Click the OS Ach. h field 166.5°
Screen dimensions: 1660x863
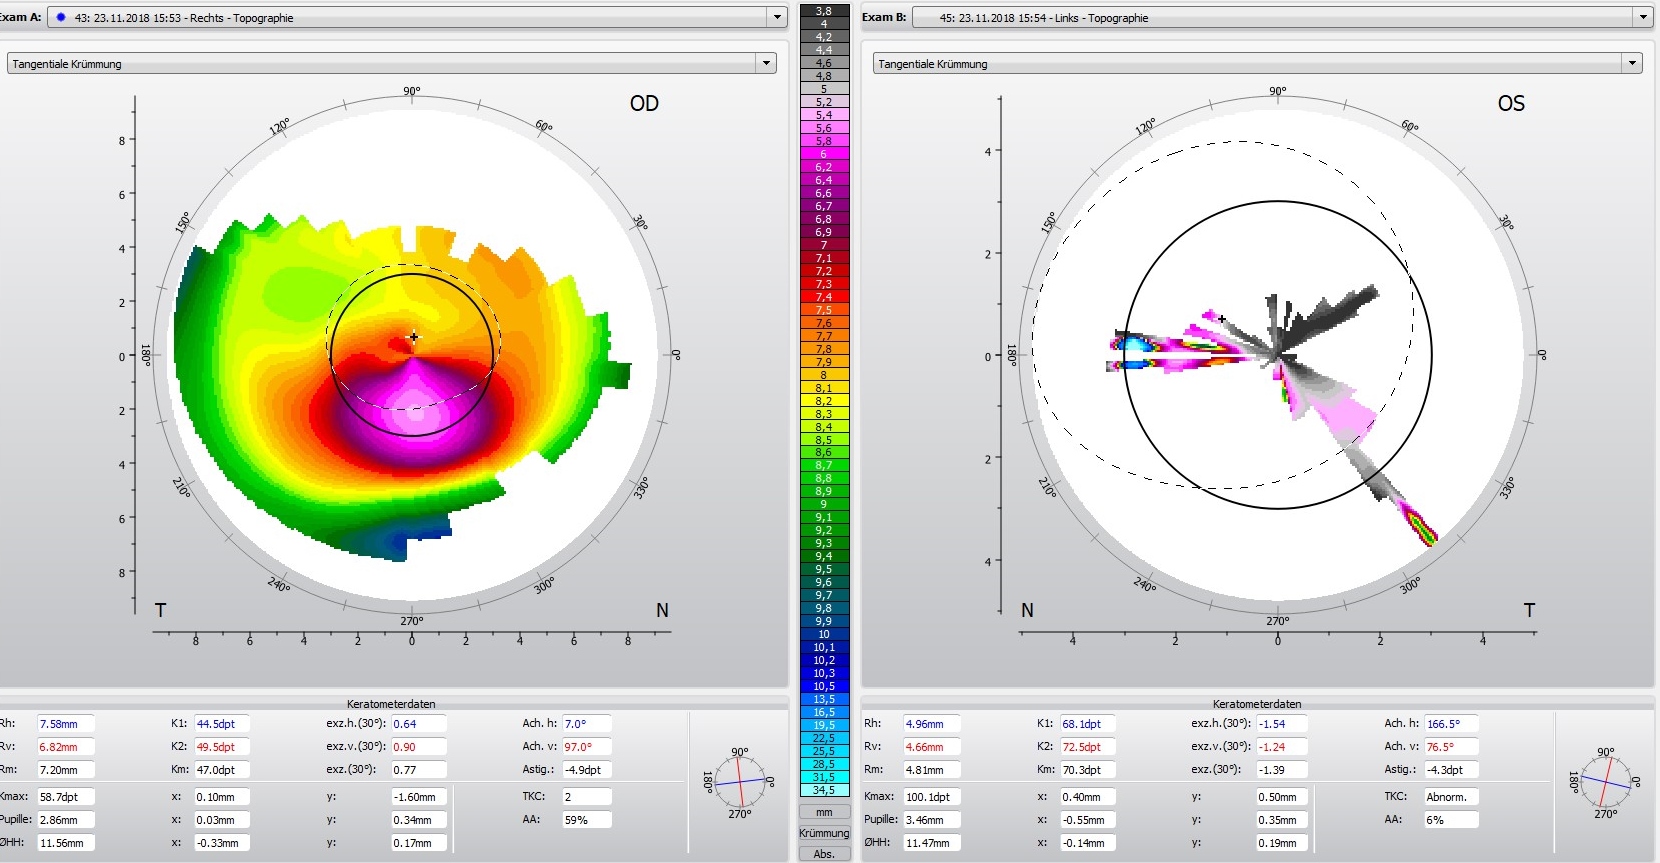(x=1451, y=724)
